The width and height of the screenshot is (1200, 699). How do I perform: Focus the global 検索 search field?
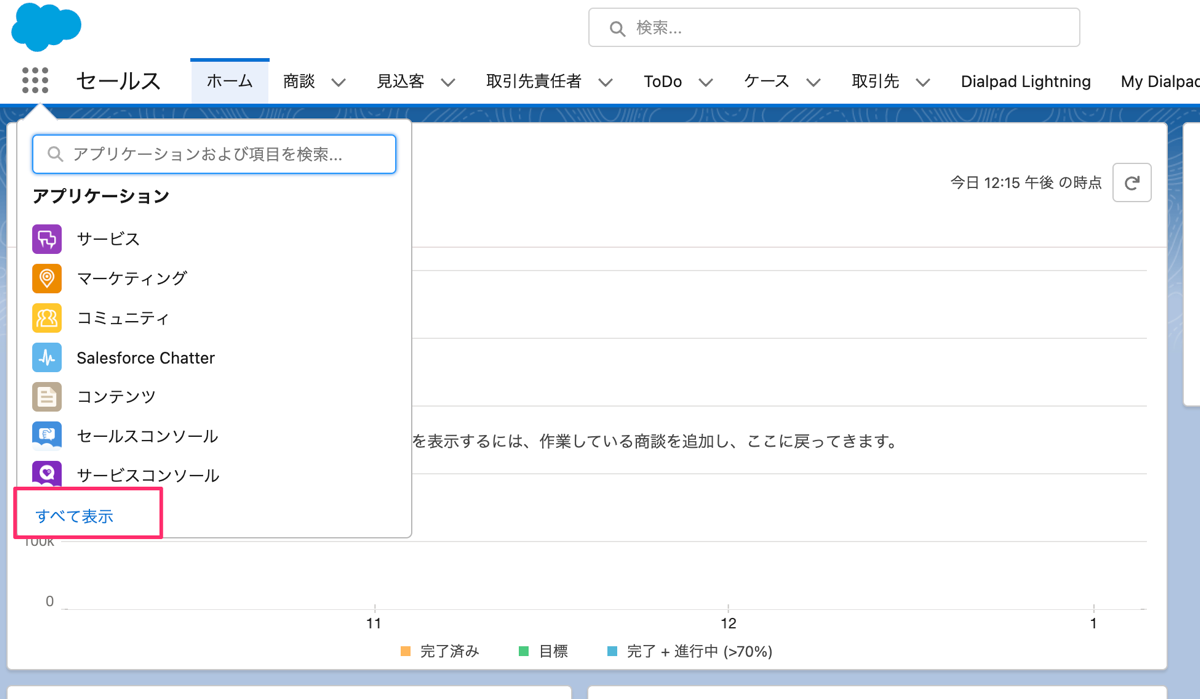[834, 28]
